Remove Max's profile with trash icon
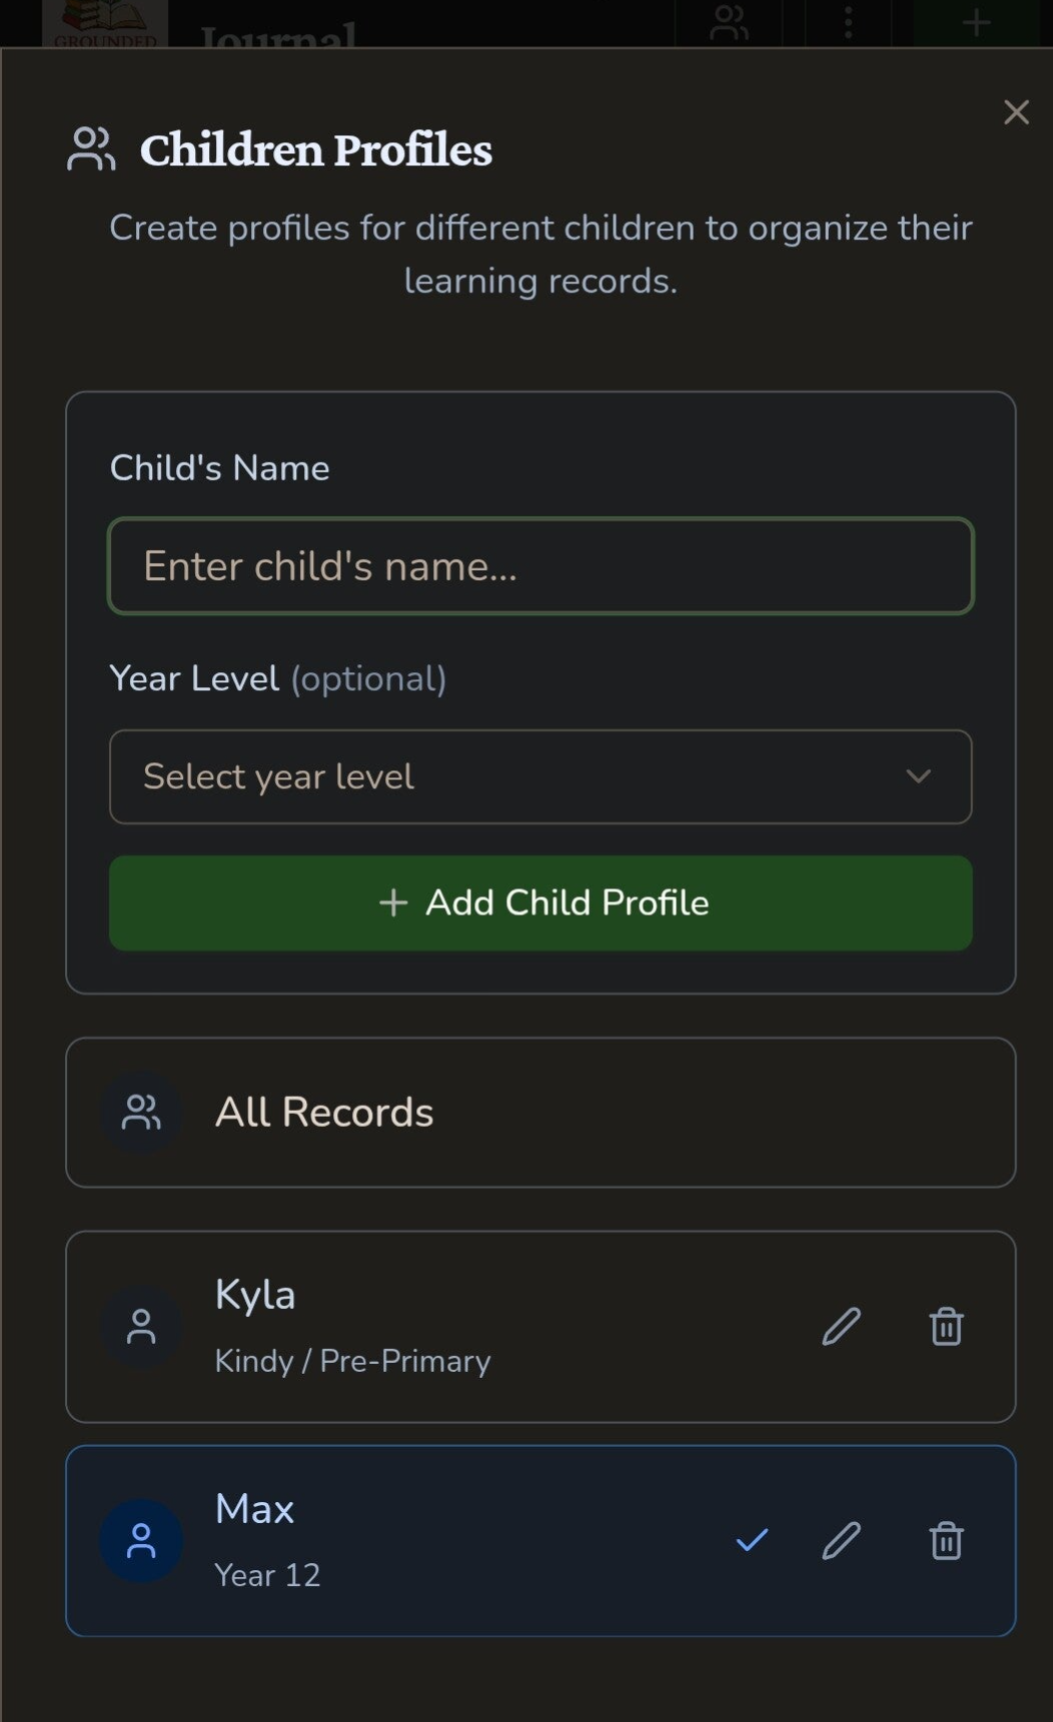The image size is (1053, 1722). (x=946, y=1541)
